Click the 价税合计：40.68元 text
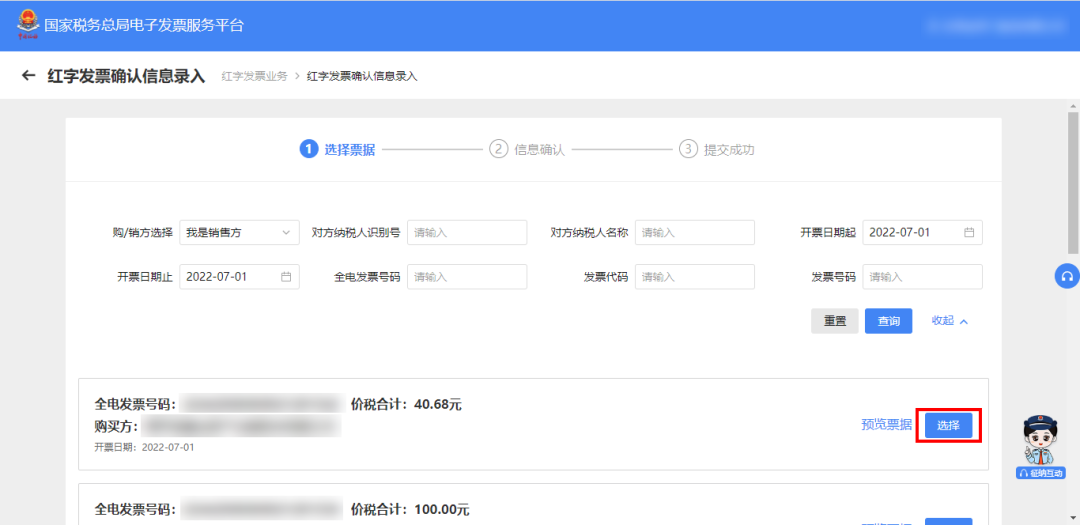The height and width of the screenshot is (525, 1080). (x=406, y=404)
